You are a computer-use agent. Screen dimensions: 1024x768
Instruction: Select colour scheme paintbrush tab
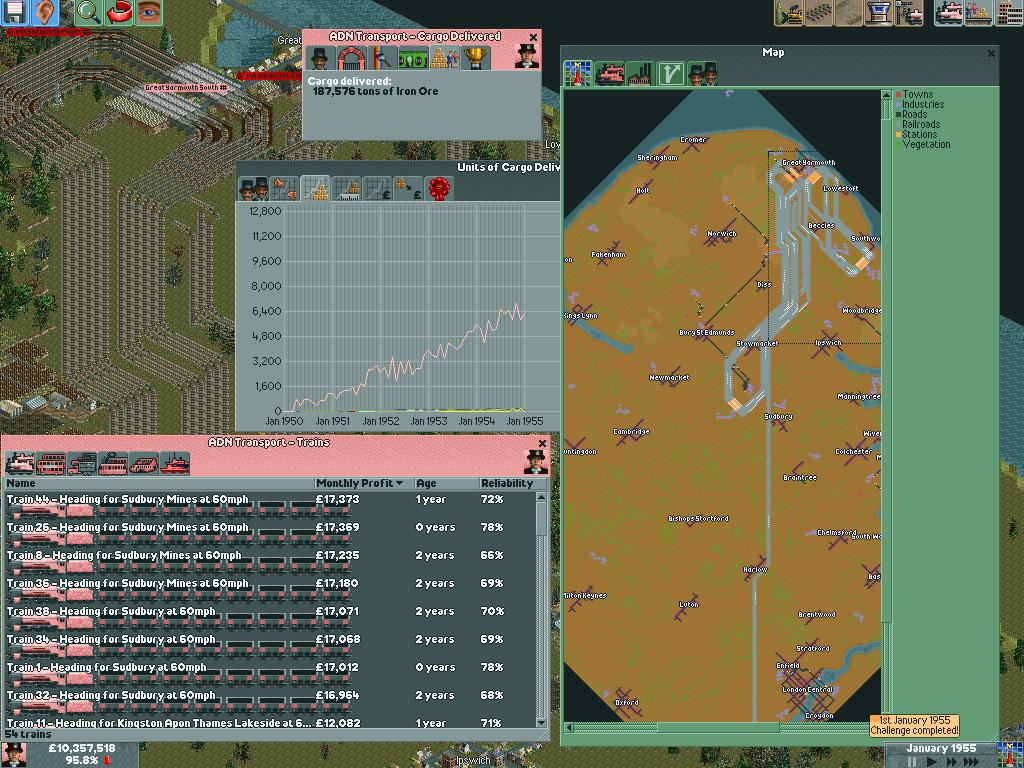point(381,58)
